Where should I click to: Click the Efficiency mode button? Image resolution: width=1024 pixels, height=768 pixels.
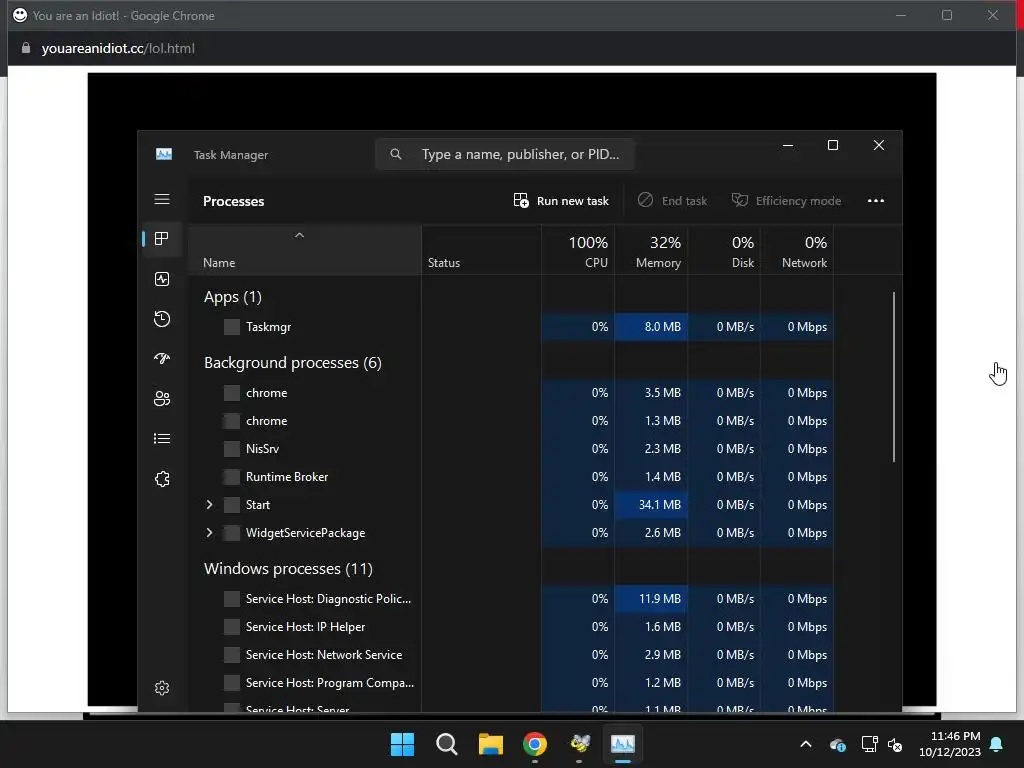(786, 200)
